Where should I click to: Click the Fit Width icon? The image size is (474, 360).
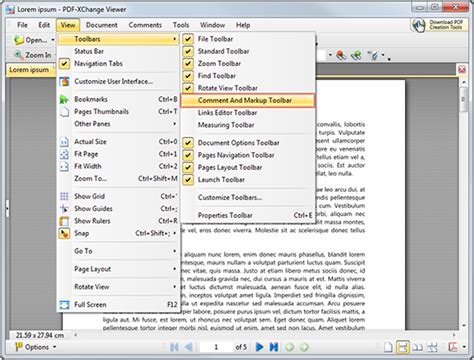click(x=64, y=166)
